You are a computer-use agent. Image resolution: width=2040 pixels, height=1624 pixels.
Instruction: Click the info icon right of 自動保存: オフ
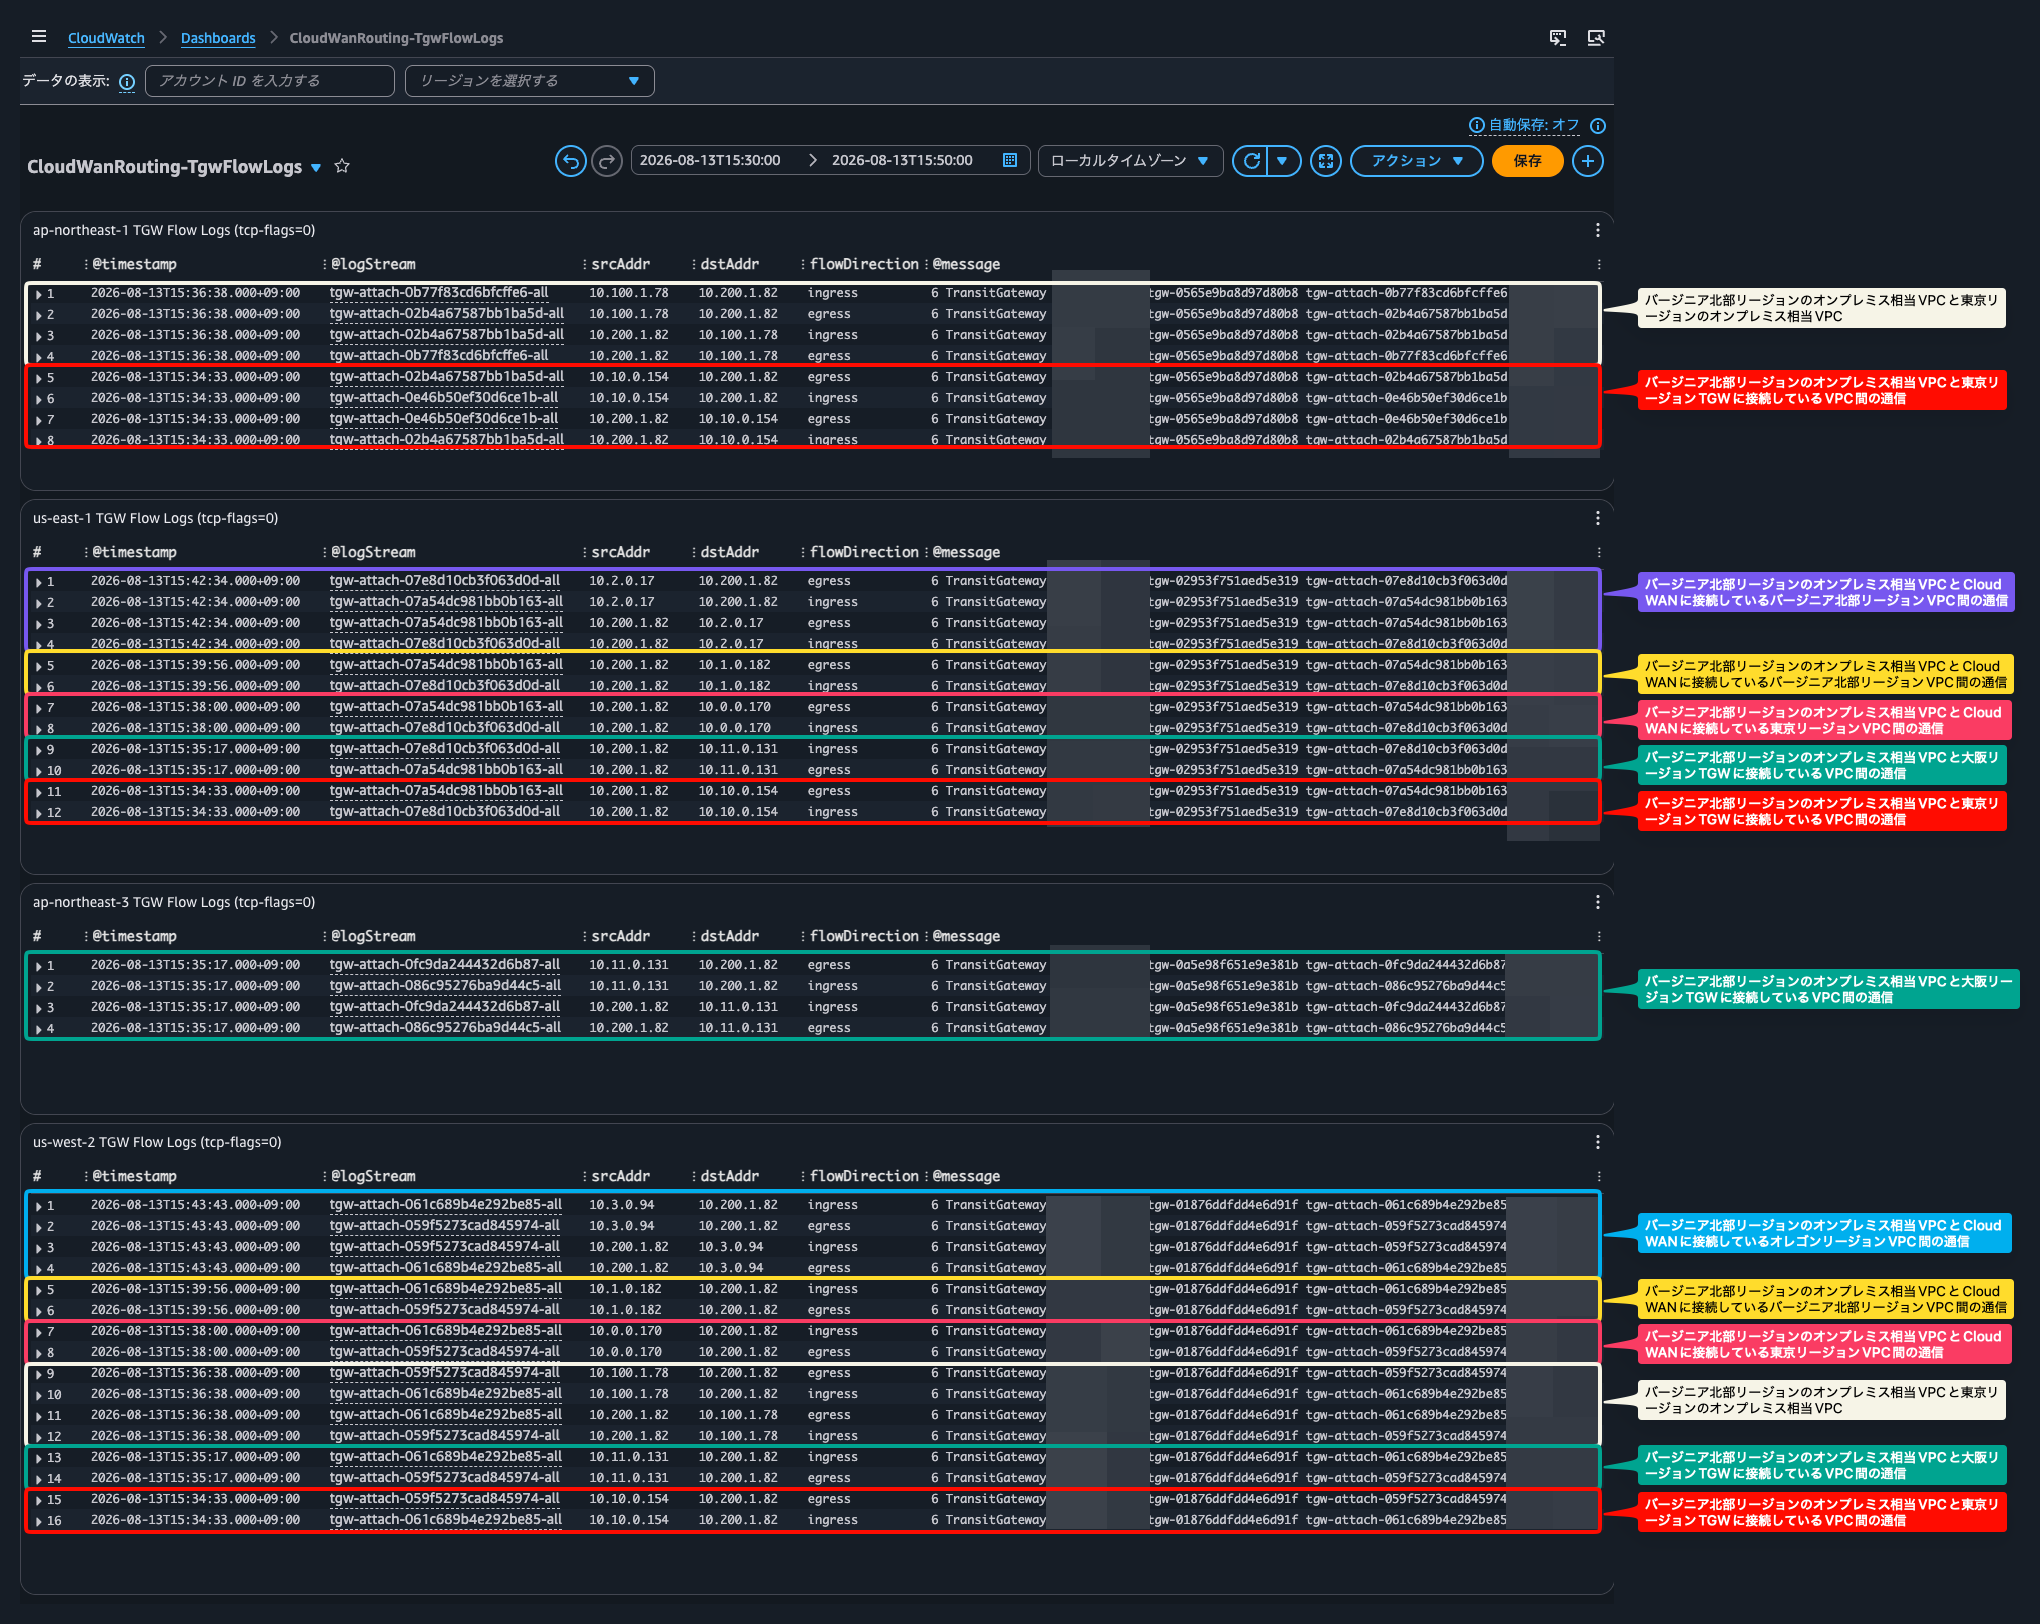coord(1598,126)
